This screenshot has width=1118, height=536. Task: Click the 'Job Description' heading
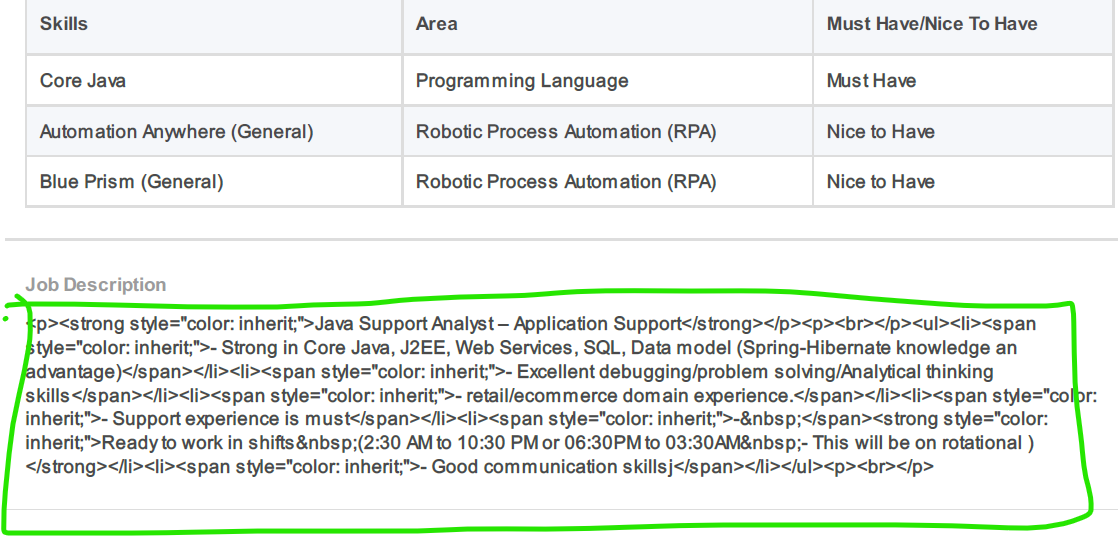pos(96,284)
